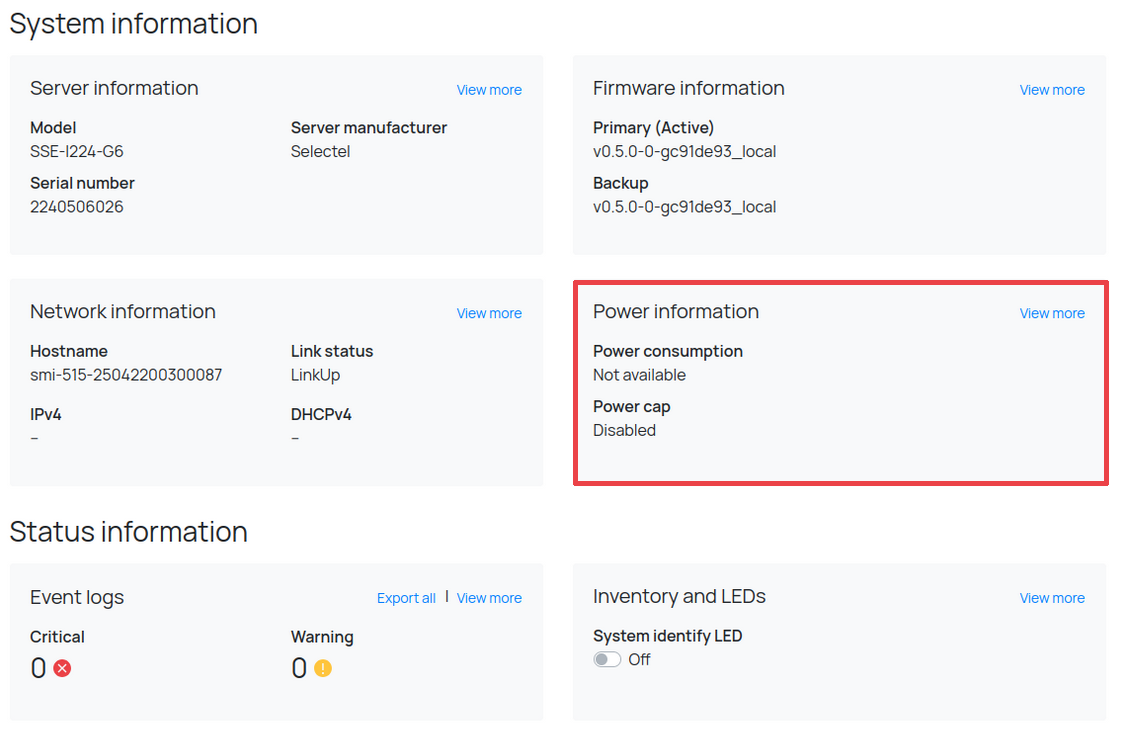View more Inventory and LEDs
This screenshot has height=748, width=1137.
pyautogui.click(x=1052, y=598)
